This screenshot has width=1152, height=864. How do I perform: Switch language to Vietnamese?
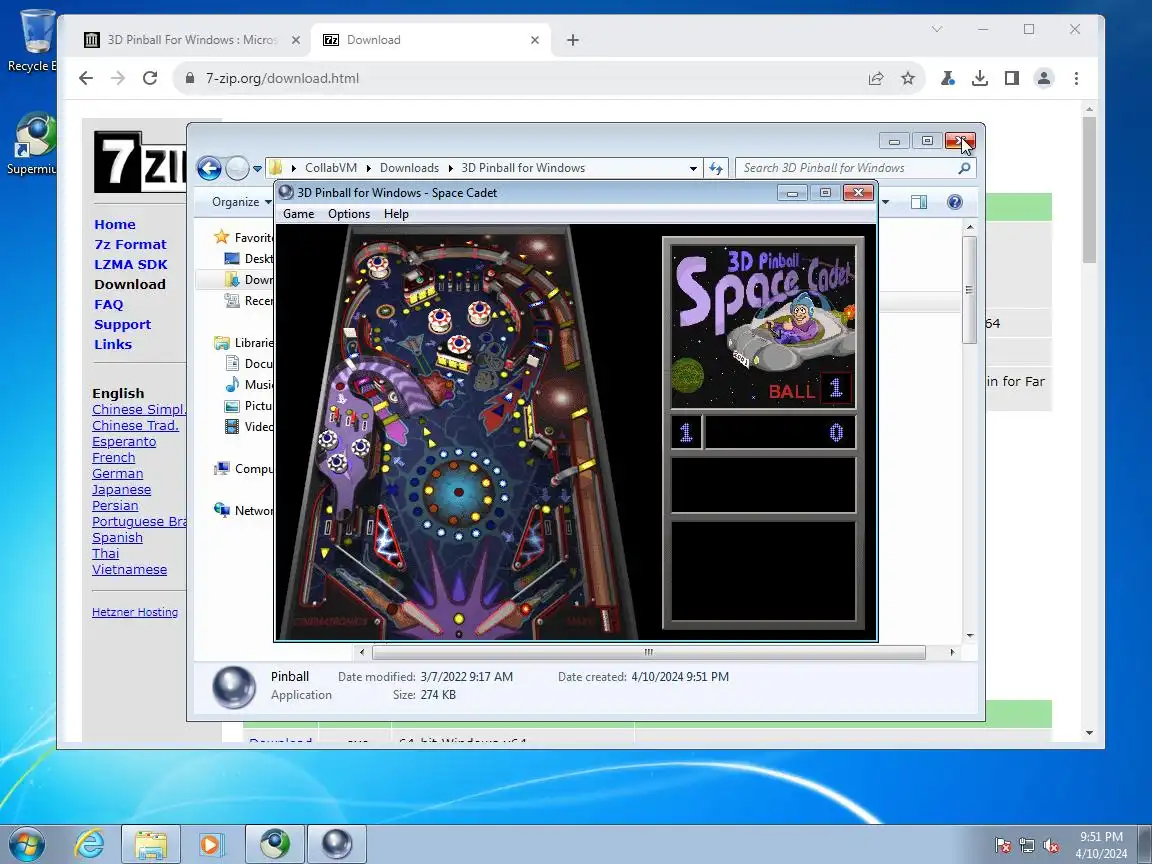(x=129, y=569)
